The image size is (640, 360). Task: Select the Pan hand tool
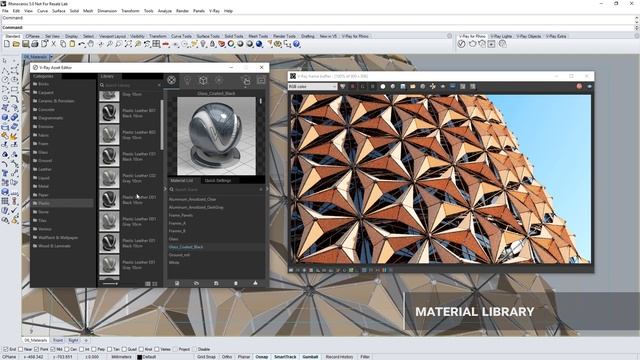[x=91, y=44]
